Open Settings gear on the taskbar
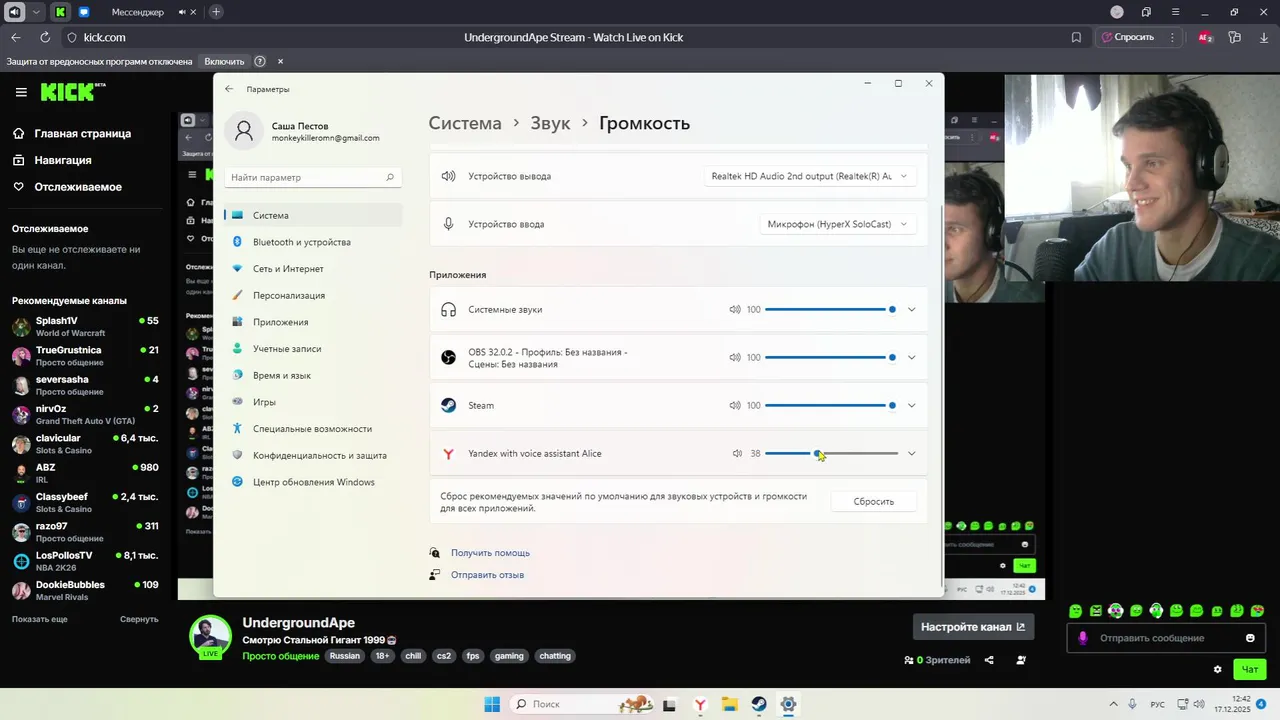 pos(788,704)
